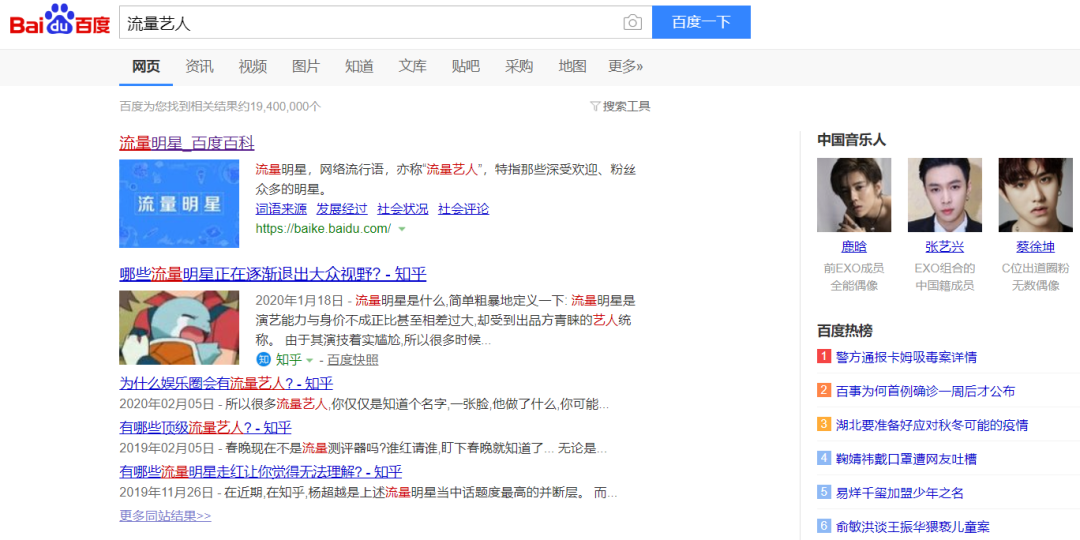Open hot topic 易烊千玺加盟少年之名

(x=900, y=492)
